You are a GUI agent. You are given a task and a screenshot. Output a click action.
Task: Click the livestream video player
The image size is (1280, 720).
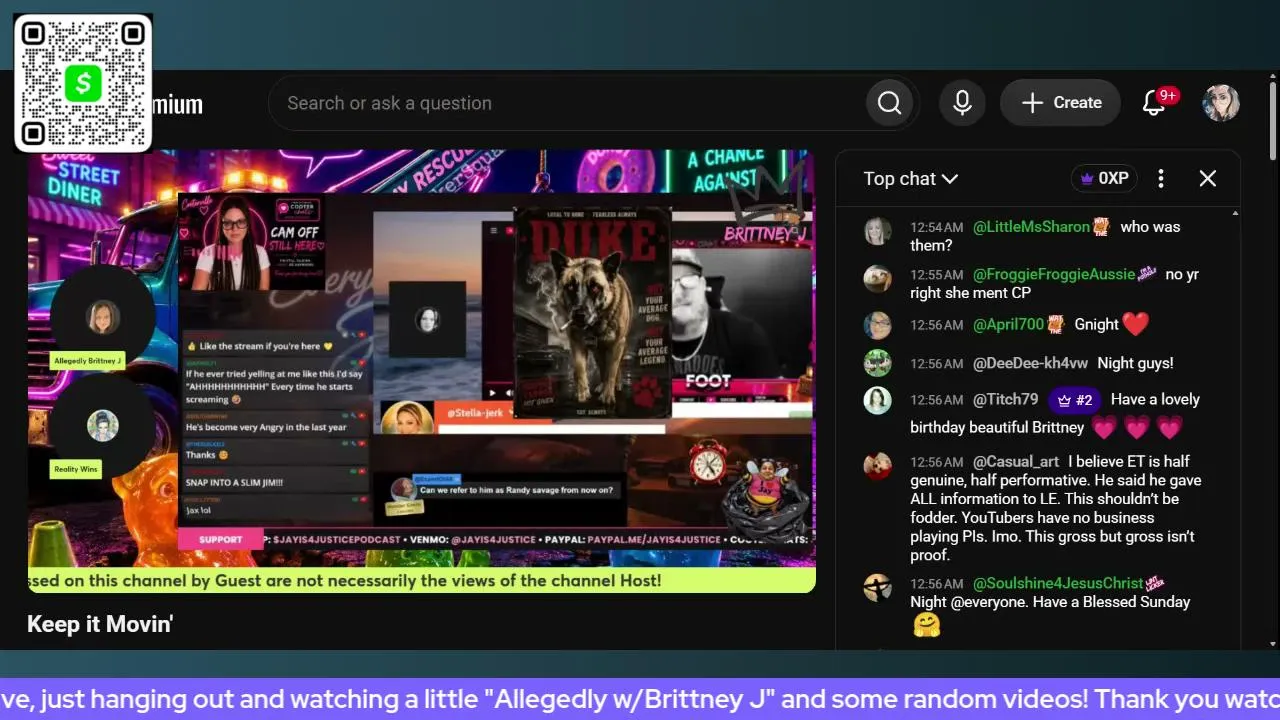(x=422, y=371)
